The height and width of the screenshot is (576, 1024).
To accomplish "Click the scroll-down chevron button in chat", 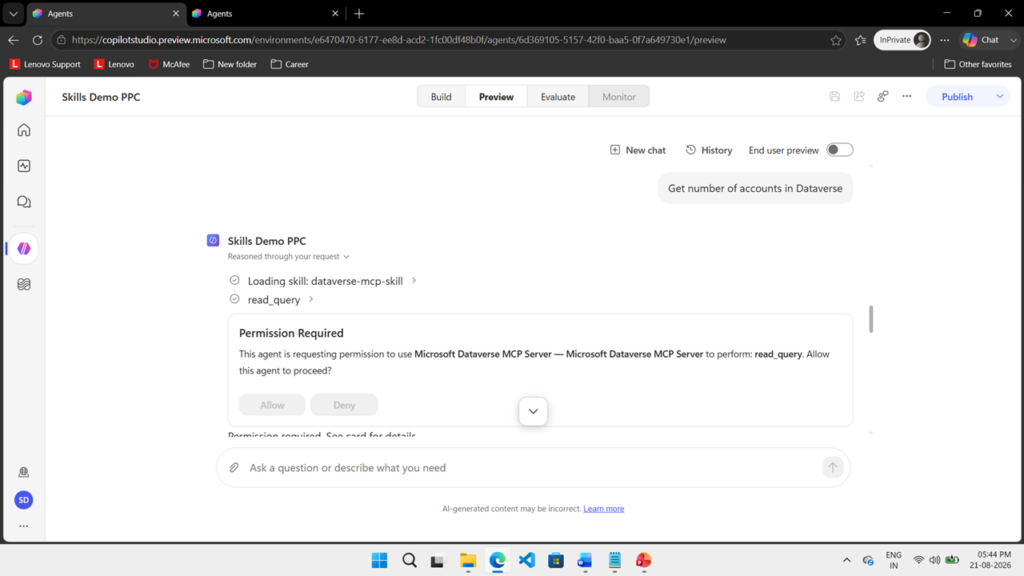I will (x=533, y=411).
